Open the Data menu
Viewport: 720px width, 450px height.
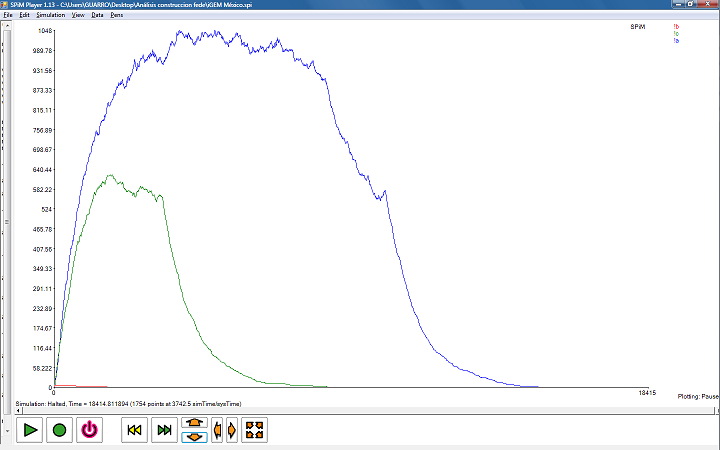[x=97, y=16]
